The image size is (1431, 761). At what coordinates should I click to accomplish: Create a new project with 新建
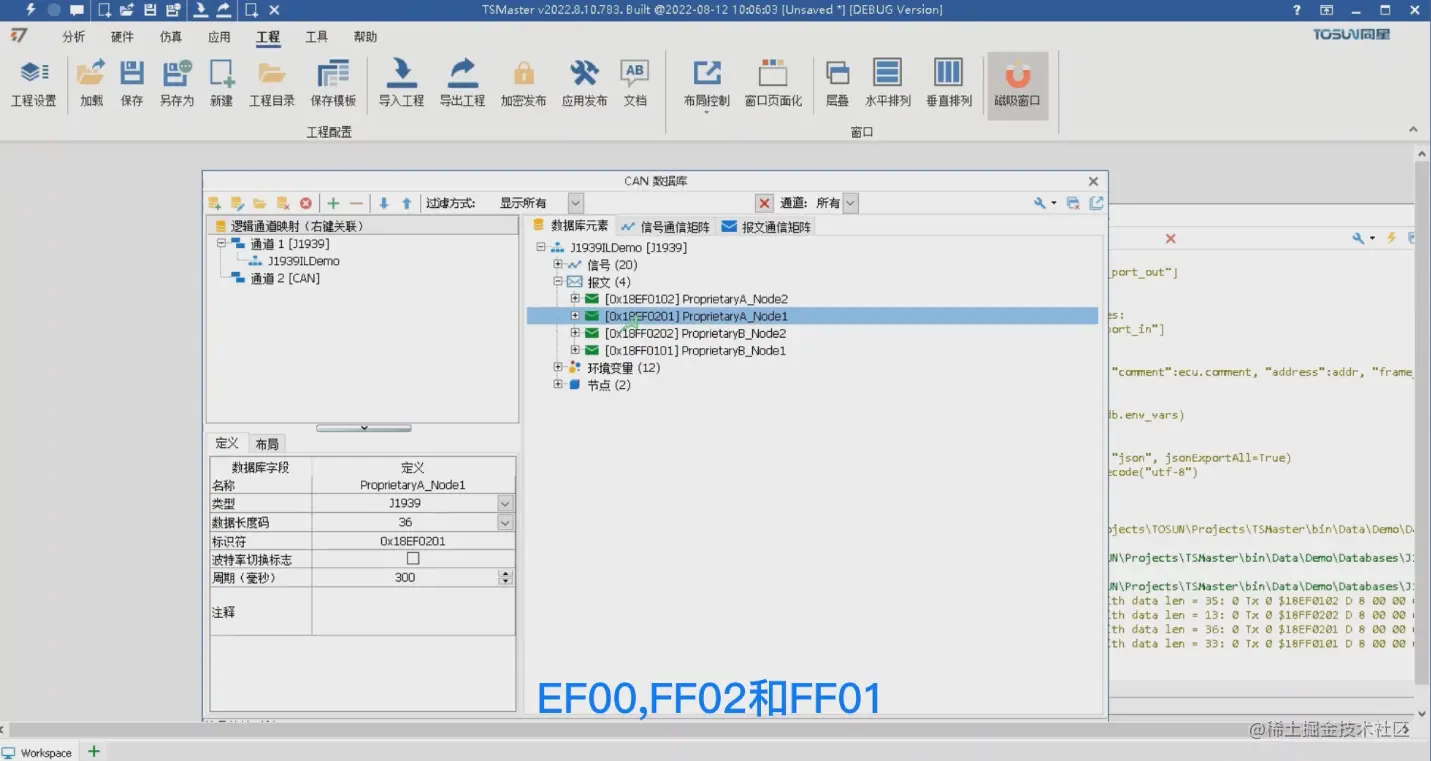coord(221,85)
